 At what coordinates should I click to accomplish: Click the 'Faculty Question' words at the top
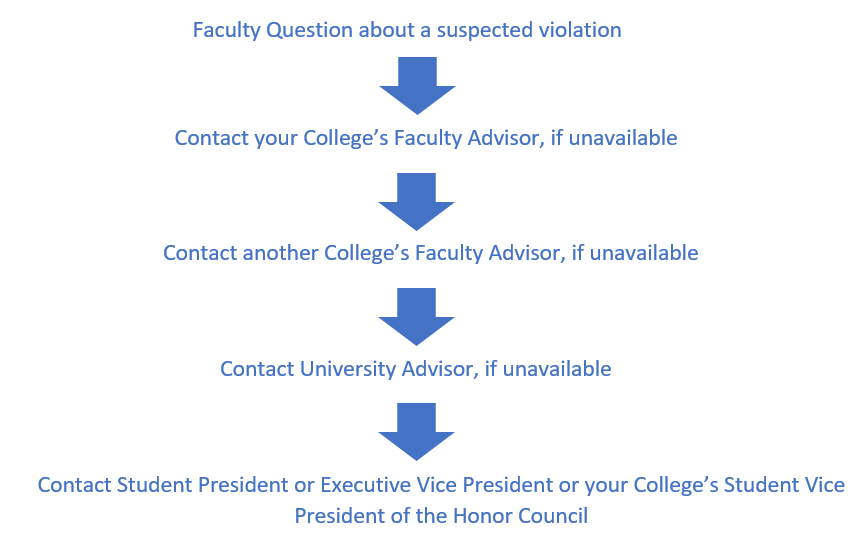(x=272, y=30)
